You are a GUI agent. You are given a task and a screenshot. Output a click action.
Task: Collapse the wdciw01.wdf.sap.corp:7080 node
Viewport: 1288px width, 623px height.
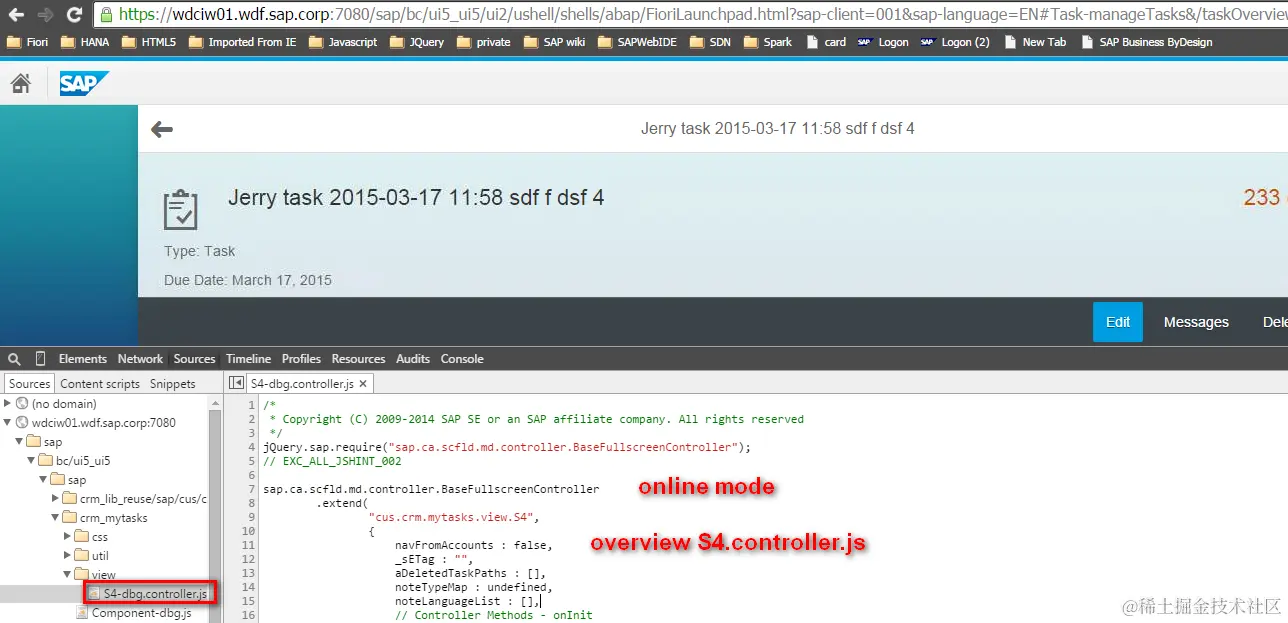click(8, 423)
